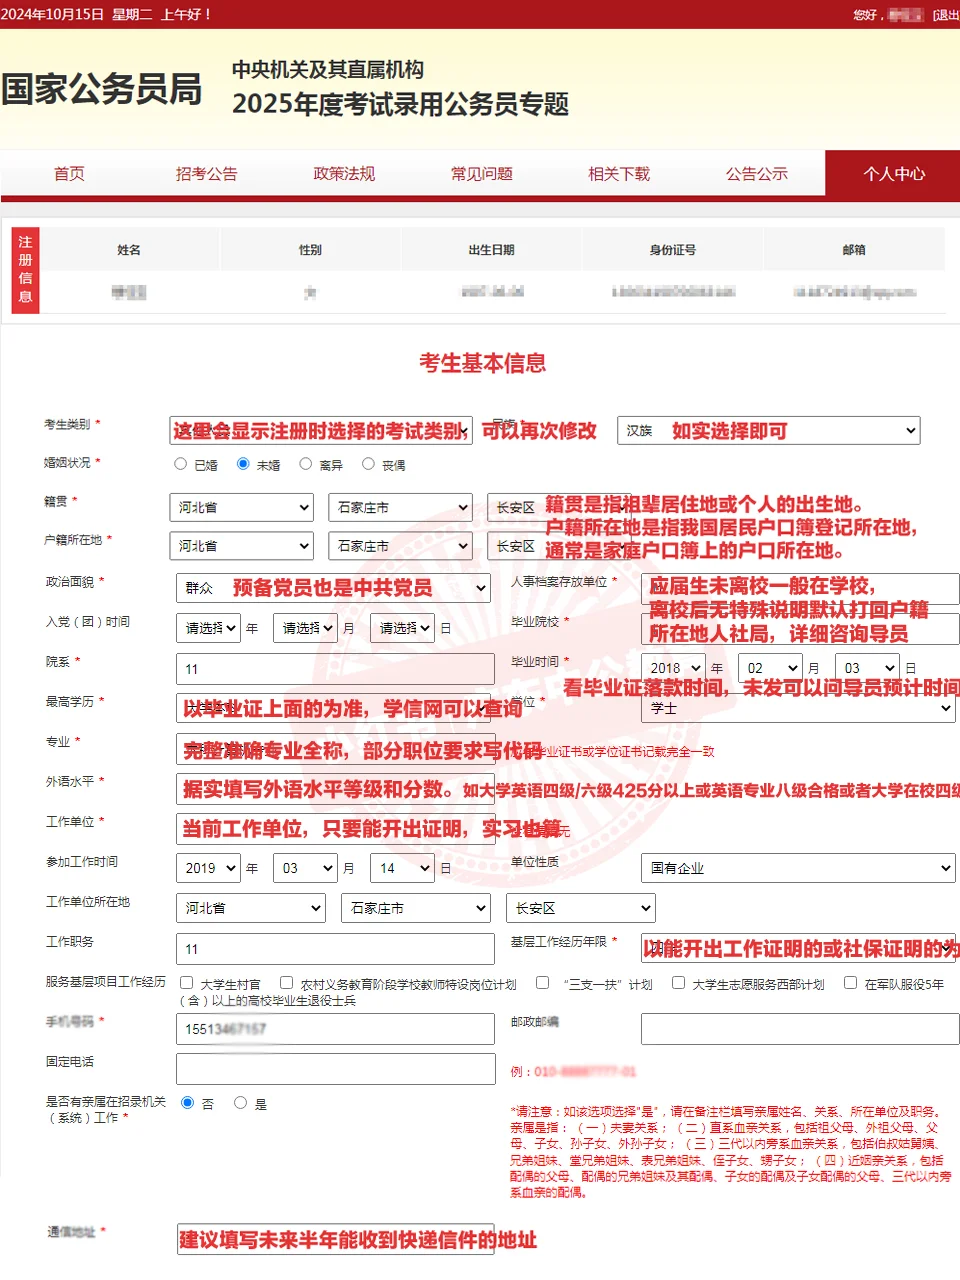Click the 工作单位 input field
Image resolution: width=960 pixels, height=1280 pixels.
(x=335, y=829)
